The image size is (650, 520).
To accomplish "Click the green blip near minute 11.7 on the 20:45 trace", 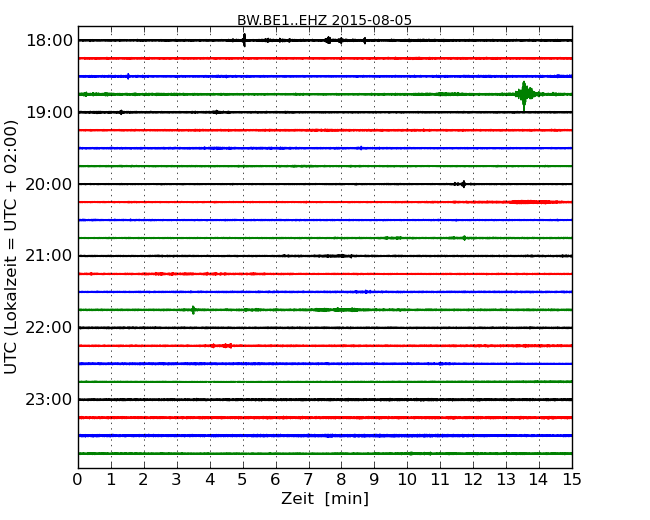I will click(464, 238).
